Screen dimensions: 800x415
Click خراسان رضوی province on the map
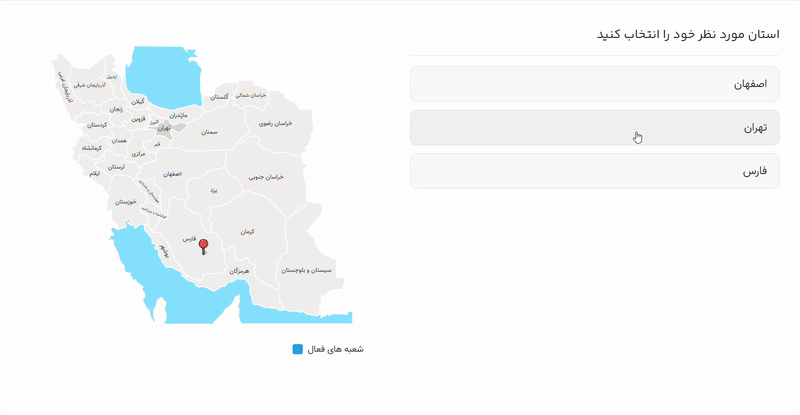[x=276, y=124]
